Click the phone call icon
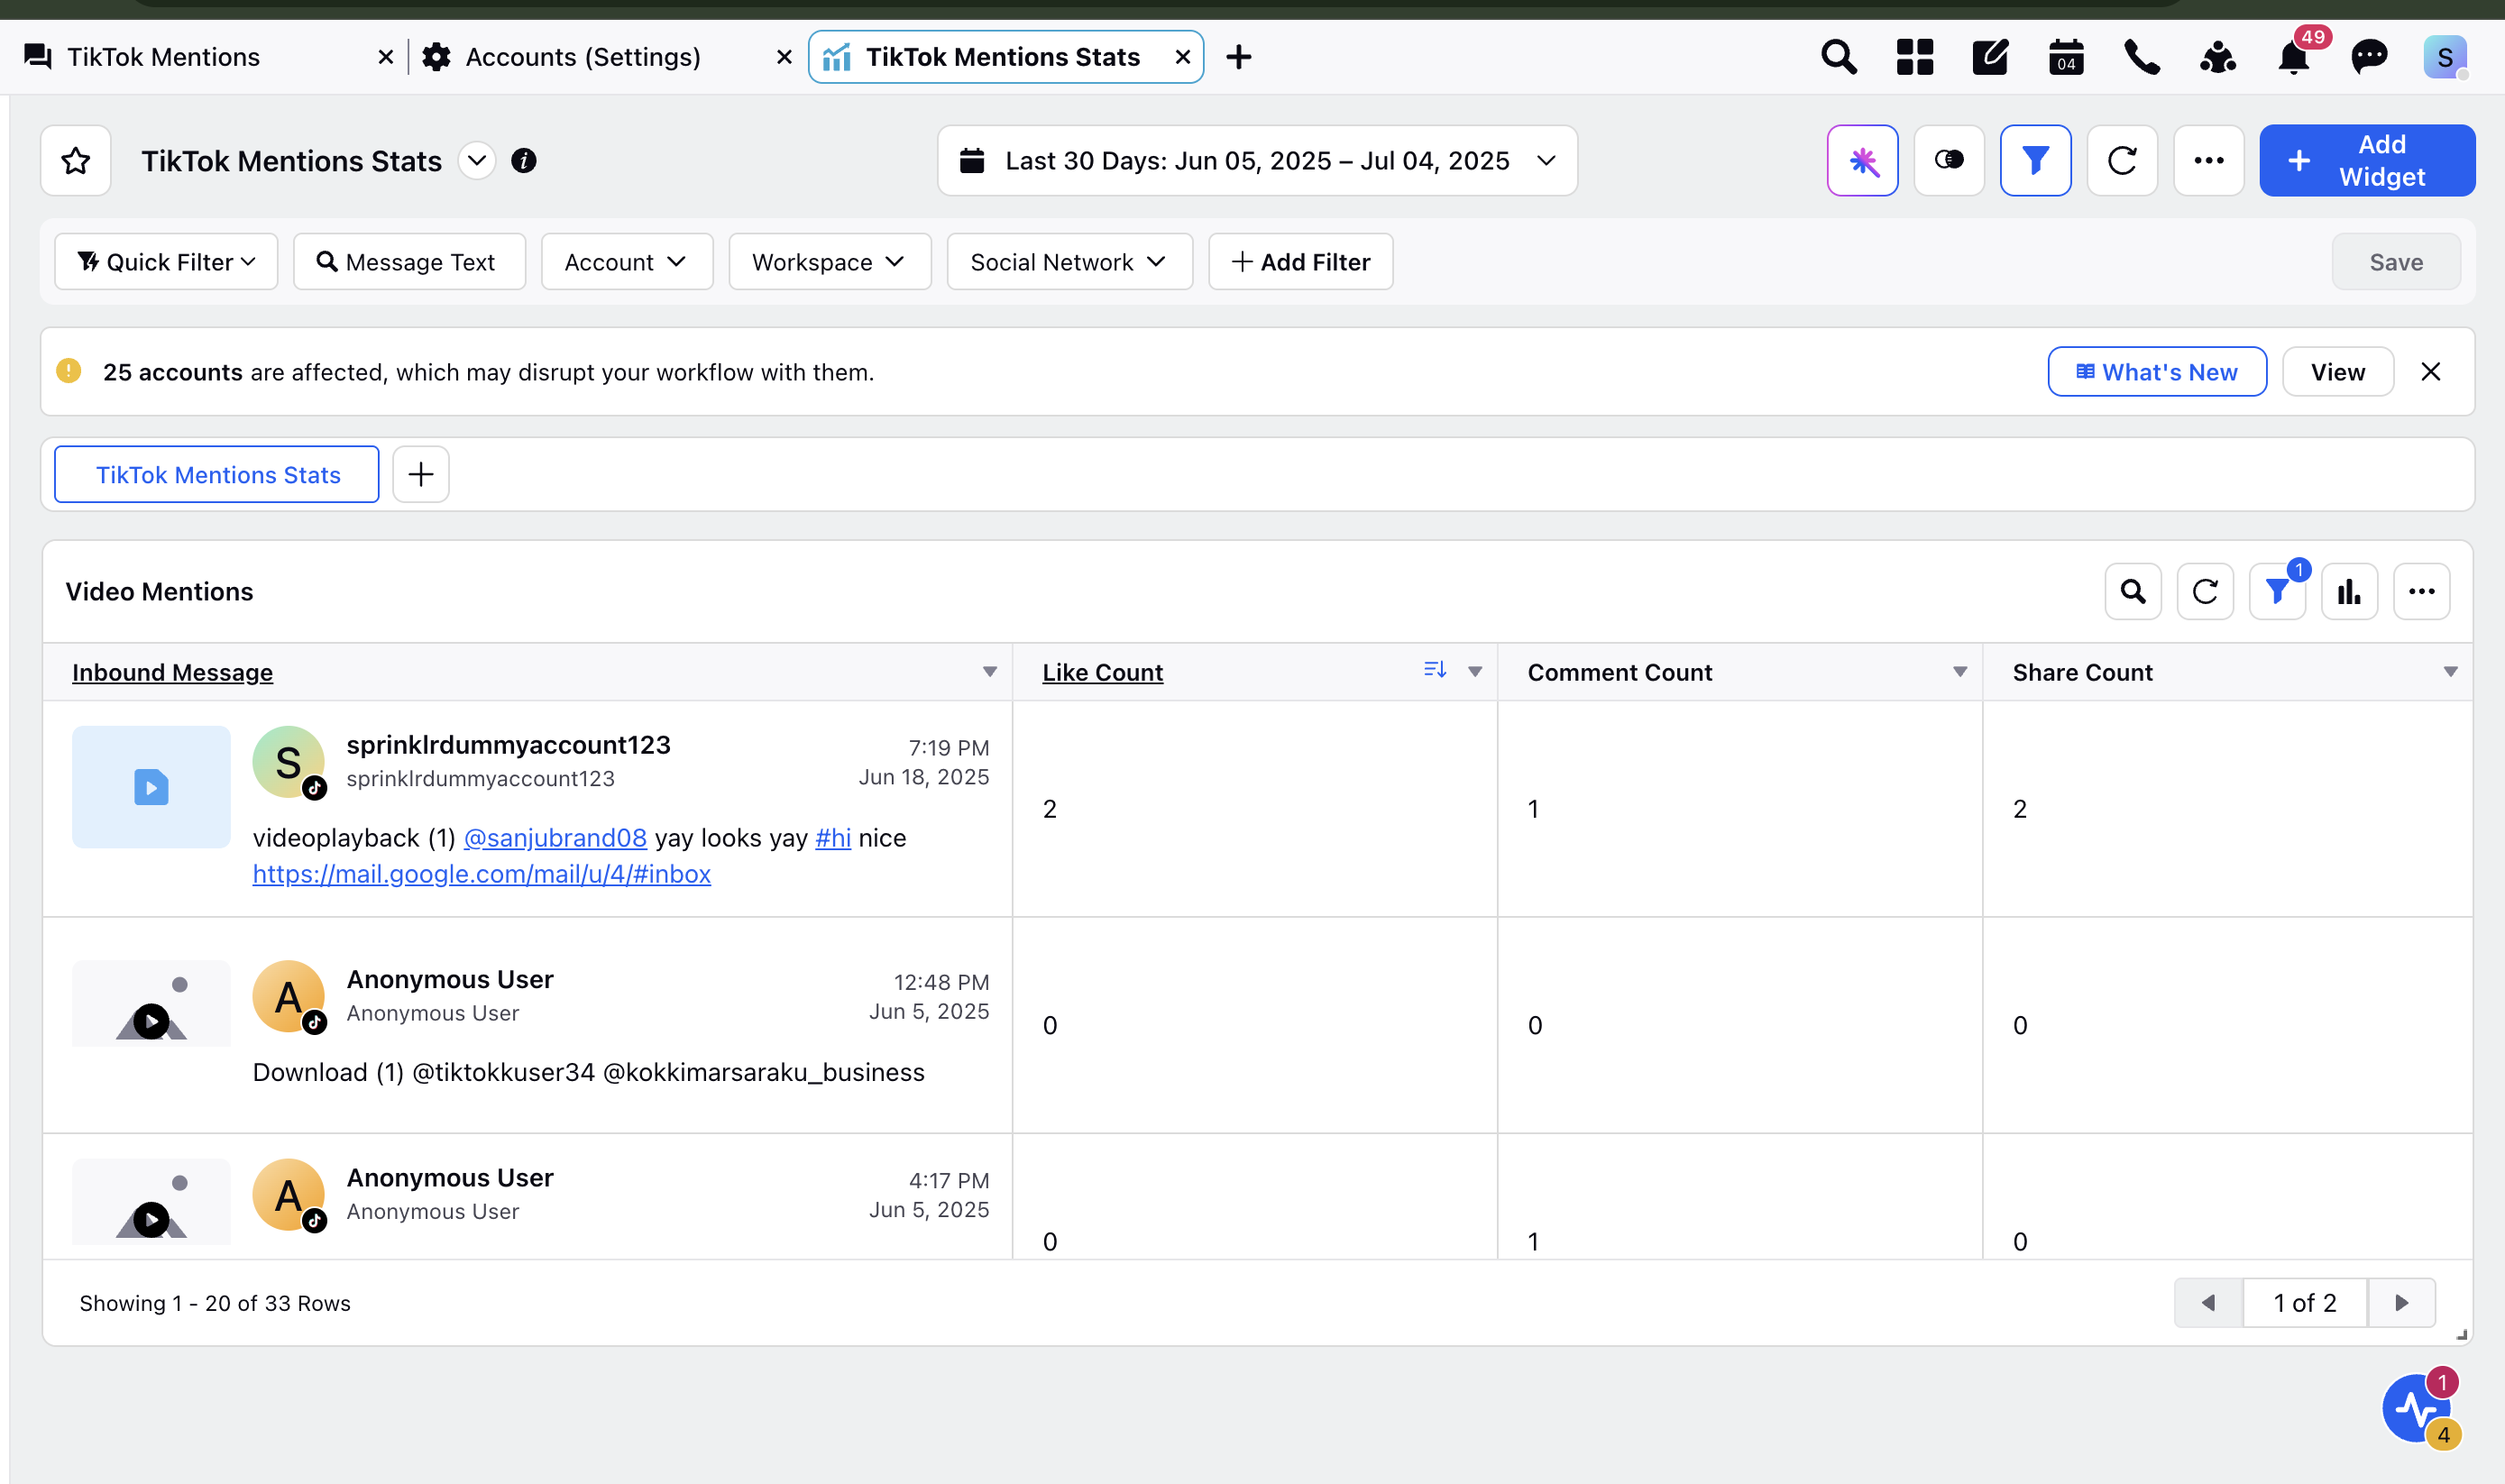Screen dimensions: 2505x1484 [2141, 57]
